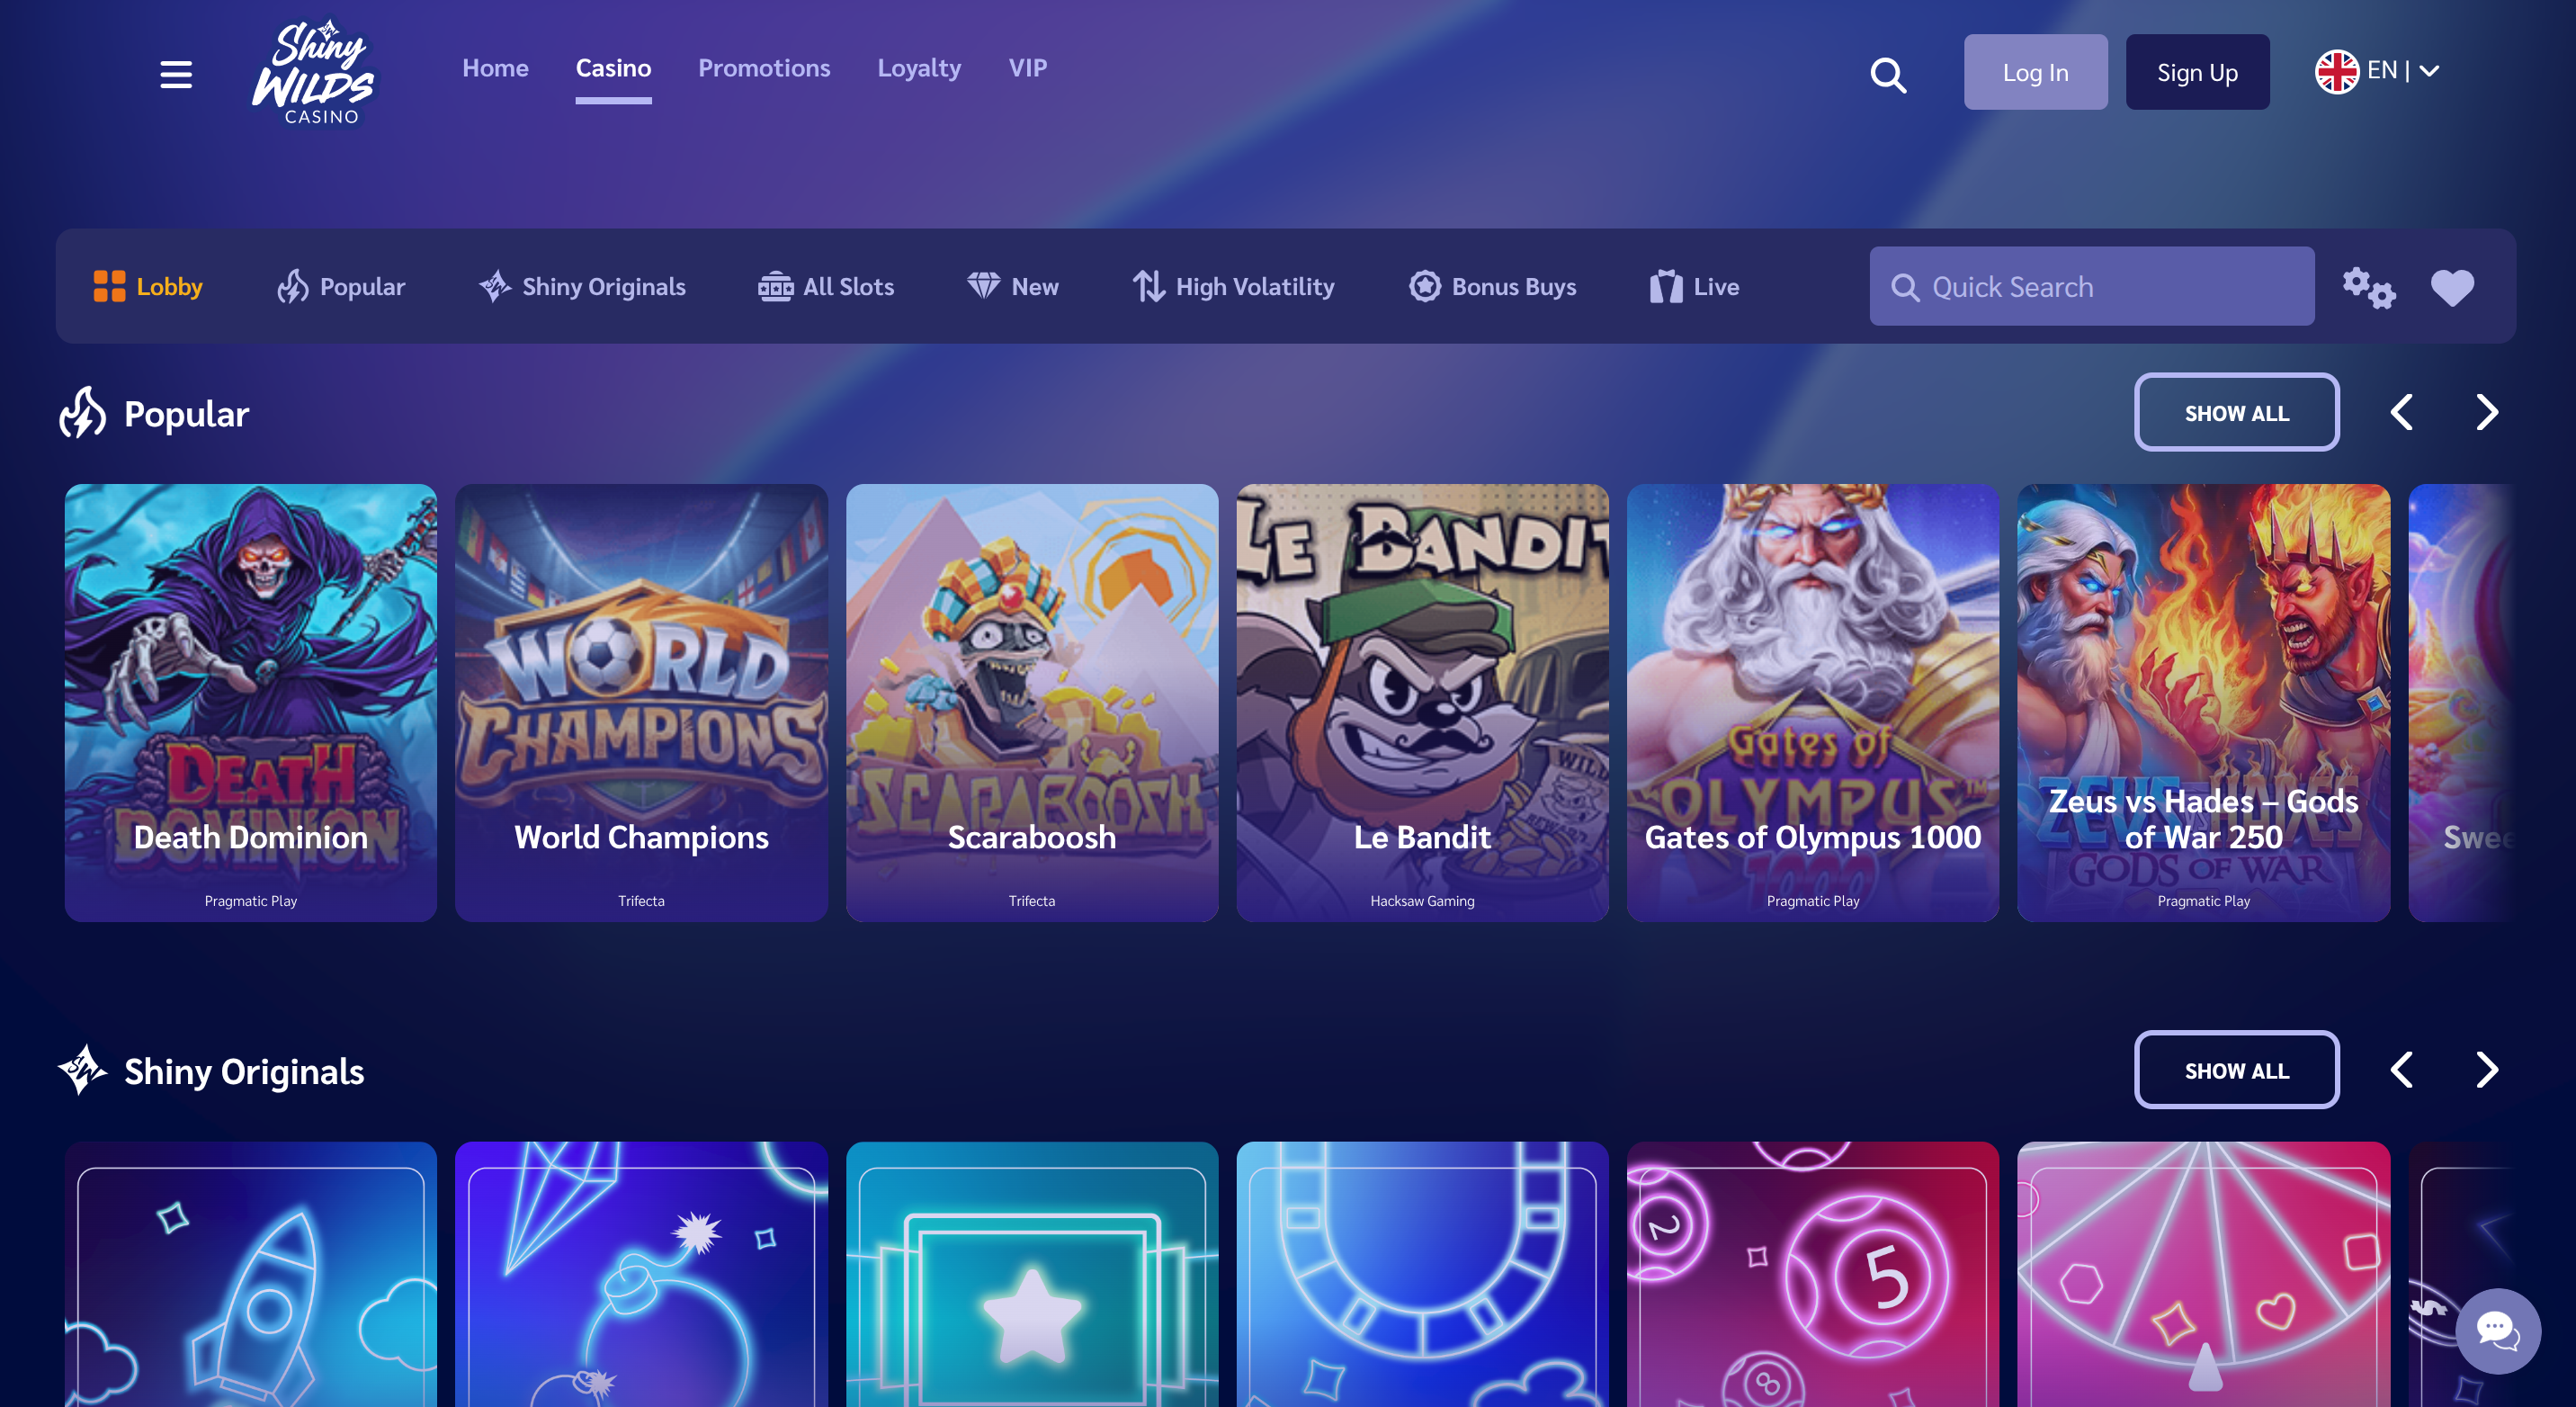2576x1407 pixels.
Task: Click the Popular section flame icon
Action: click(82, 413)
